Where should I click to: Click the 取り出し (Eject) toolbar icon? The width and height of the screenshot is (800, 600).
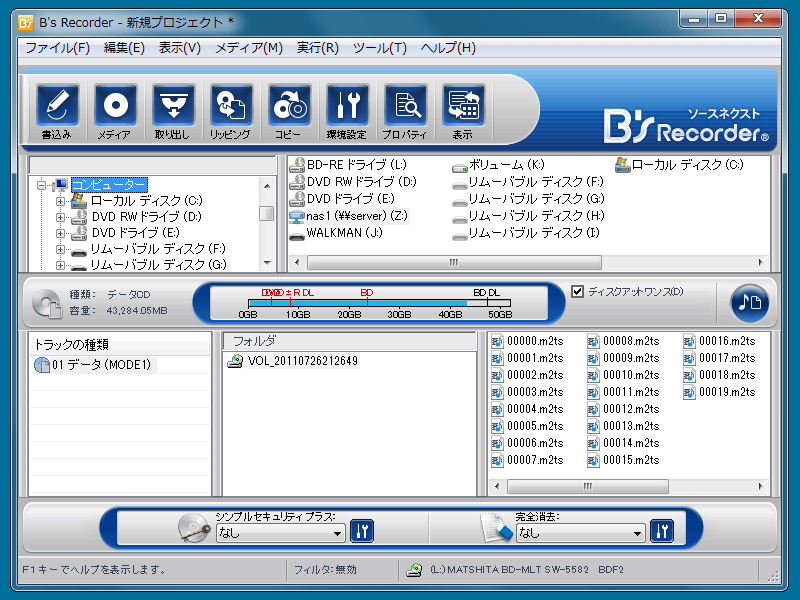[x=173, y=105]
